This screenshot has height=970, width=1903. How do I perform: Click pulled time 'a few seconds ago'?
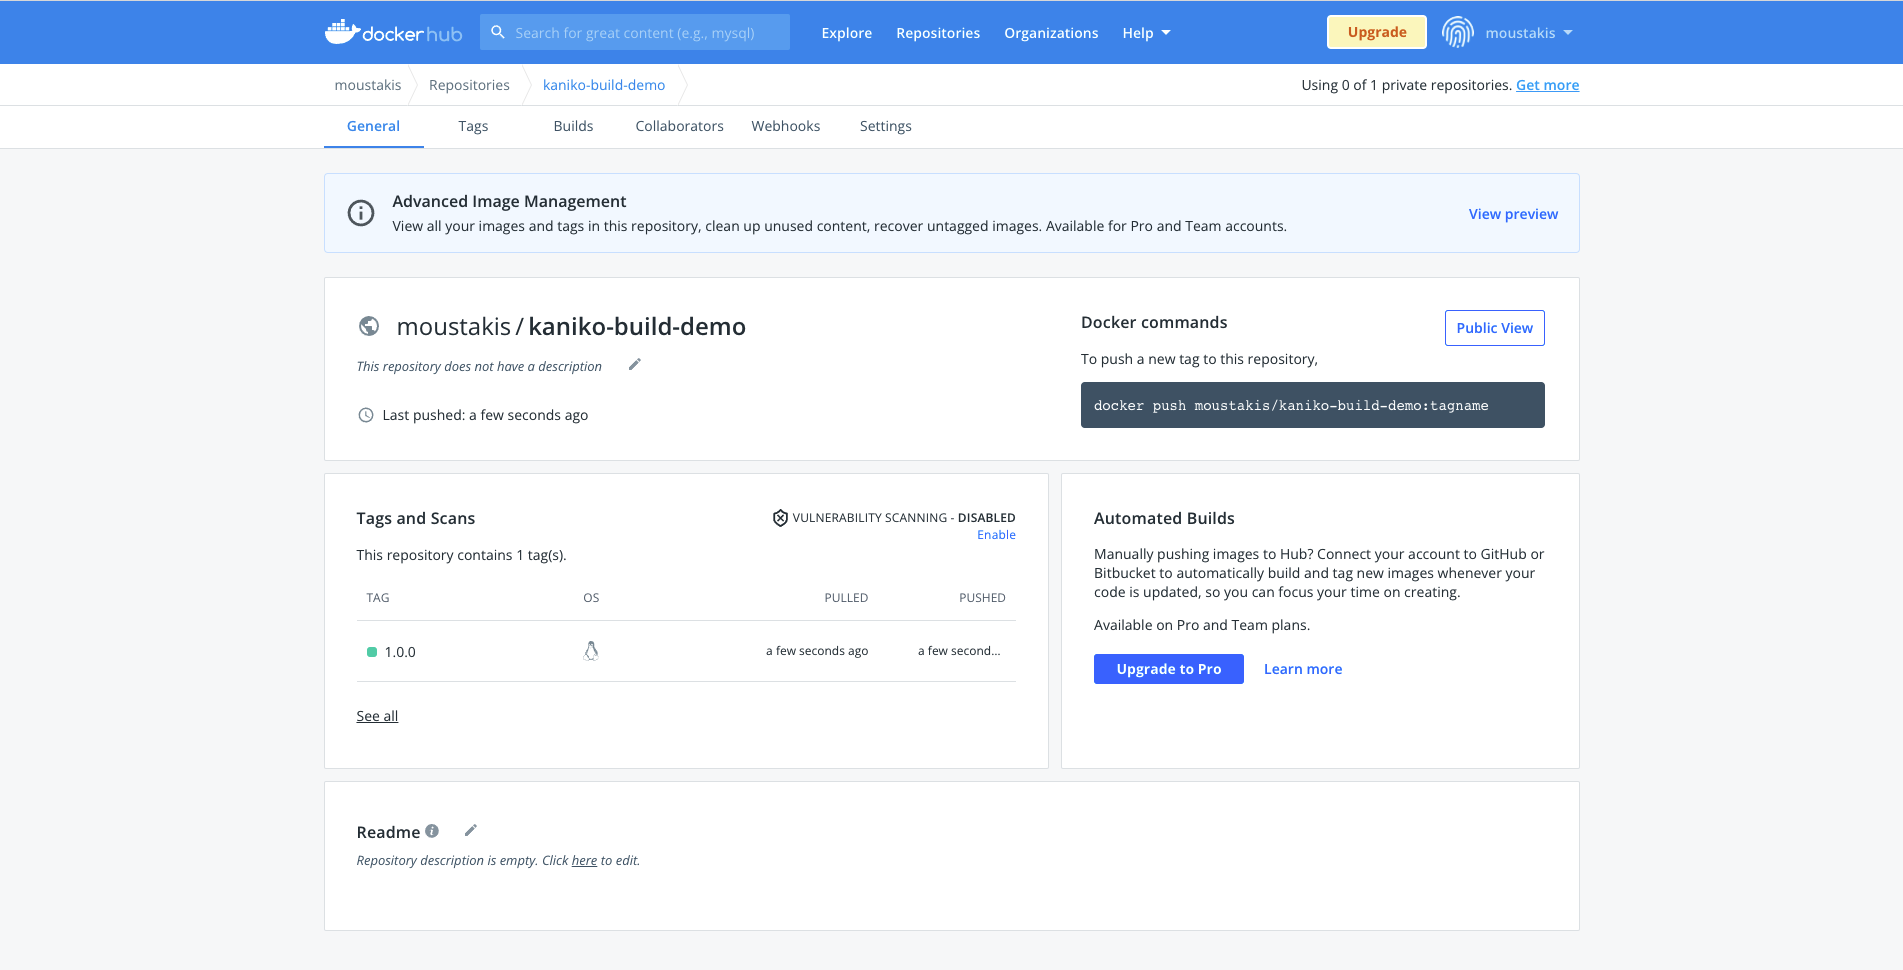click(x=817, y=651)
